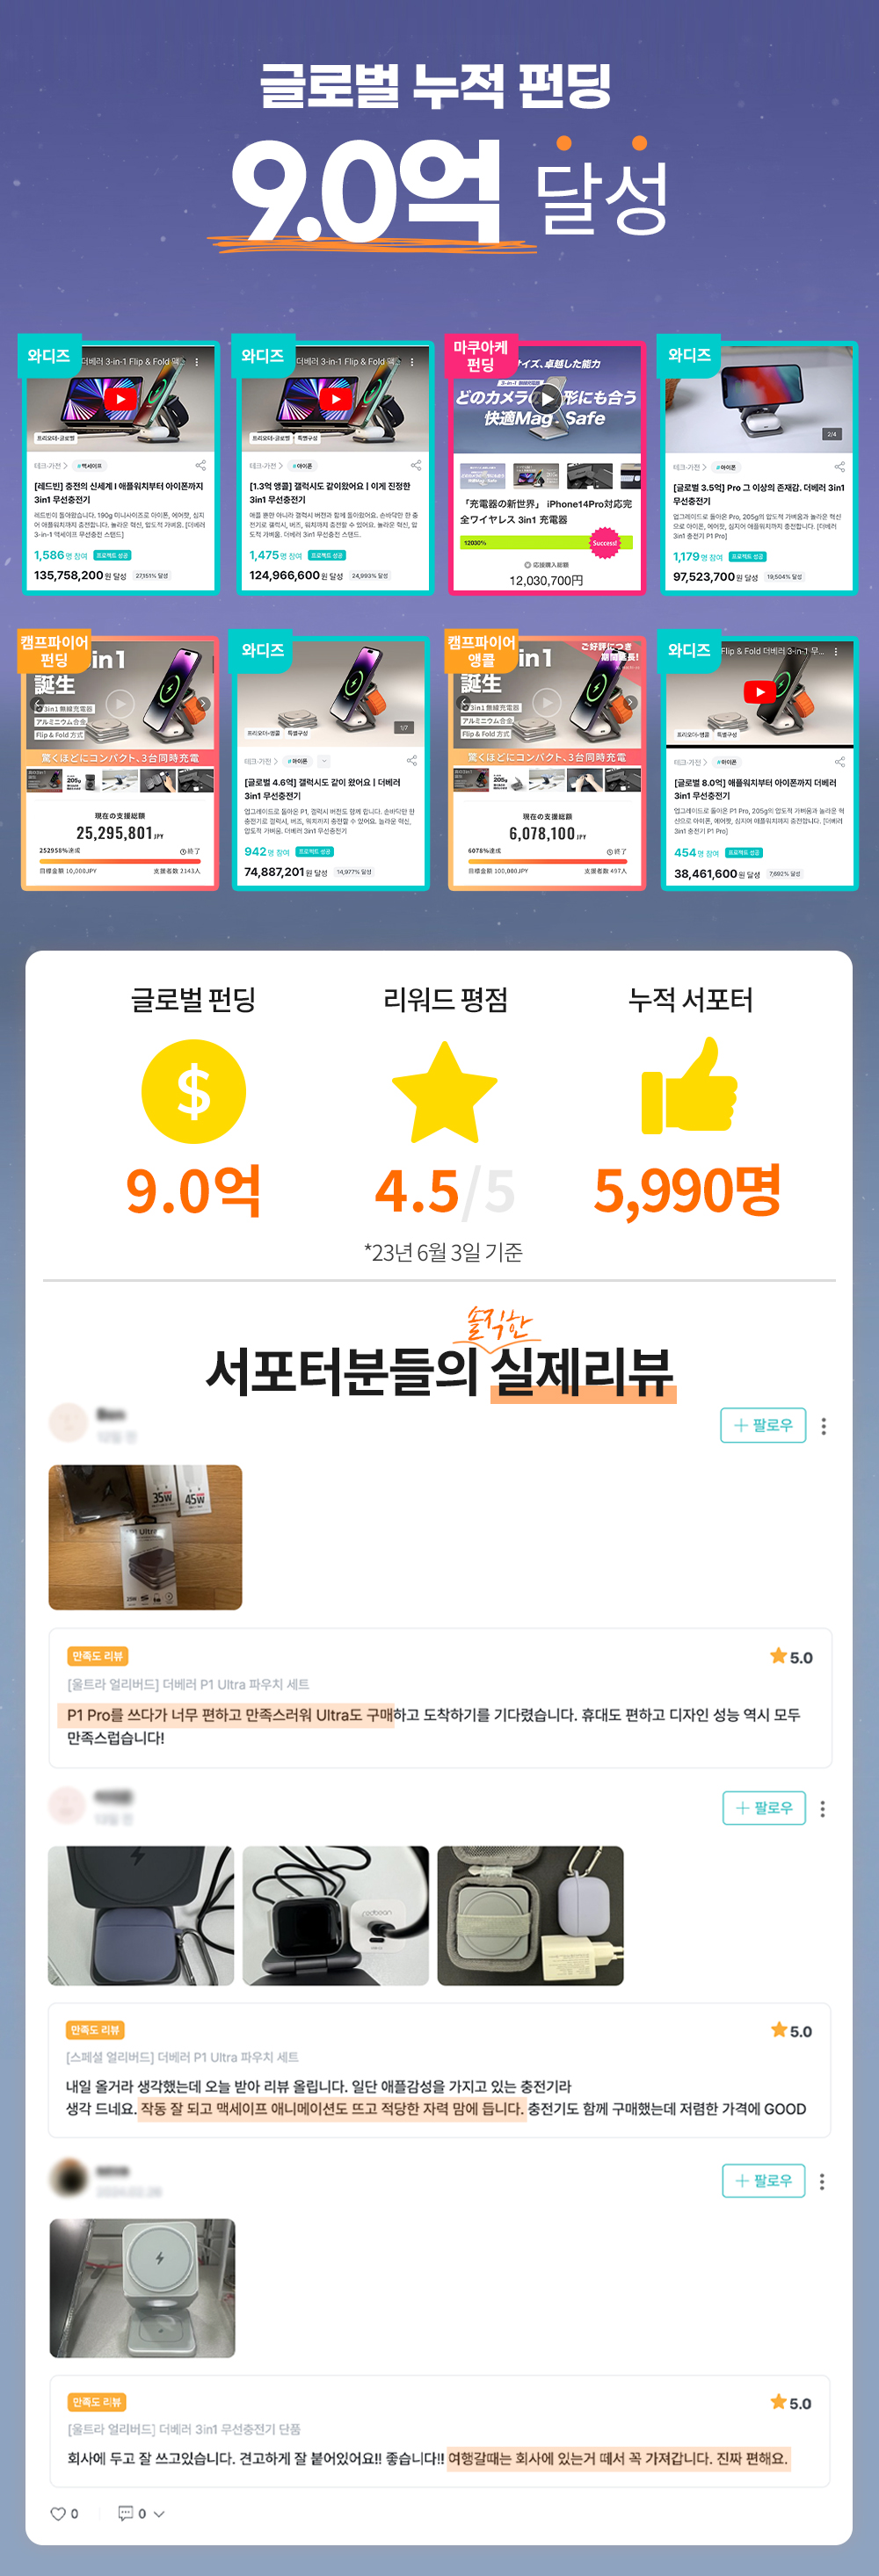Click the heart like icon at bottom
879x2576 pixels.
pos(58,2513)
